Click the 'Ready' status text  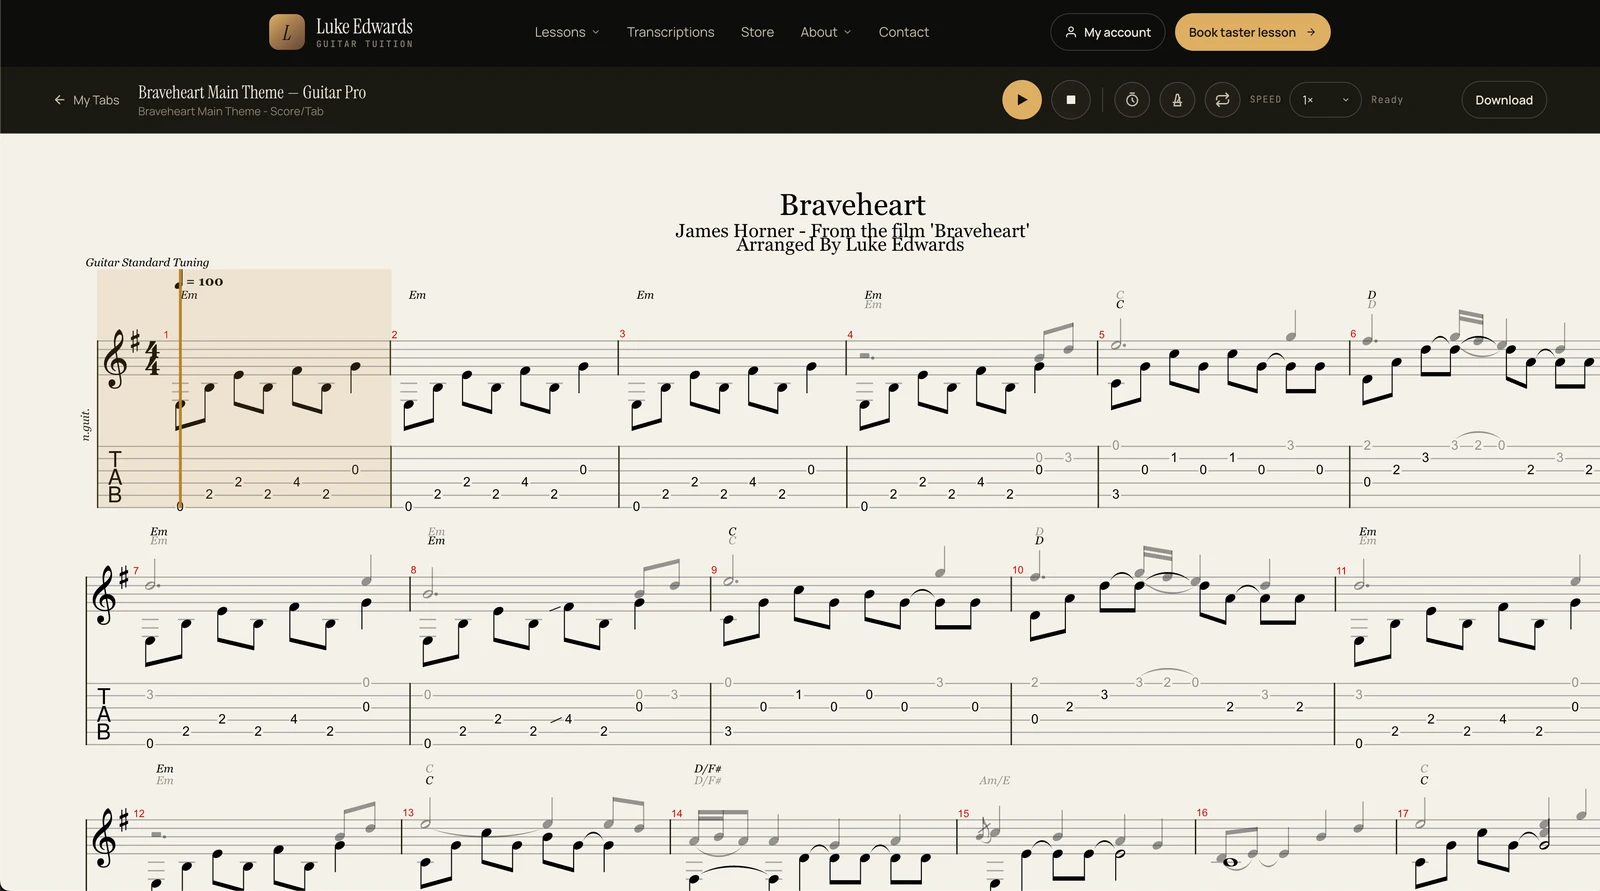tap(1387, 100)
